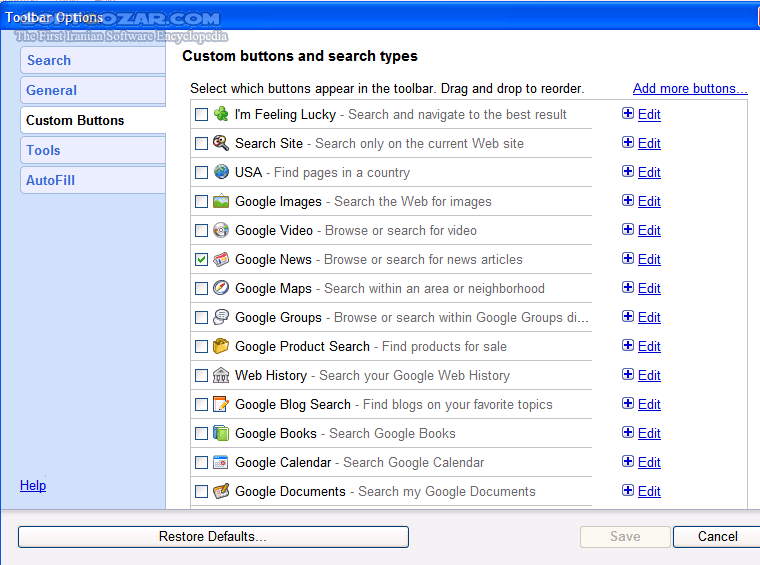The width and height of the screenshot is (760, 565).
Task: Expand the plus icon for Google Maps
Action: coord(628,287)
